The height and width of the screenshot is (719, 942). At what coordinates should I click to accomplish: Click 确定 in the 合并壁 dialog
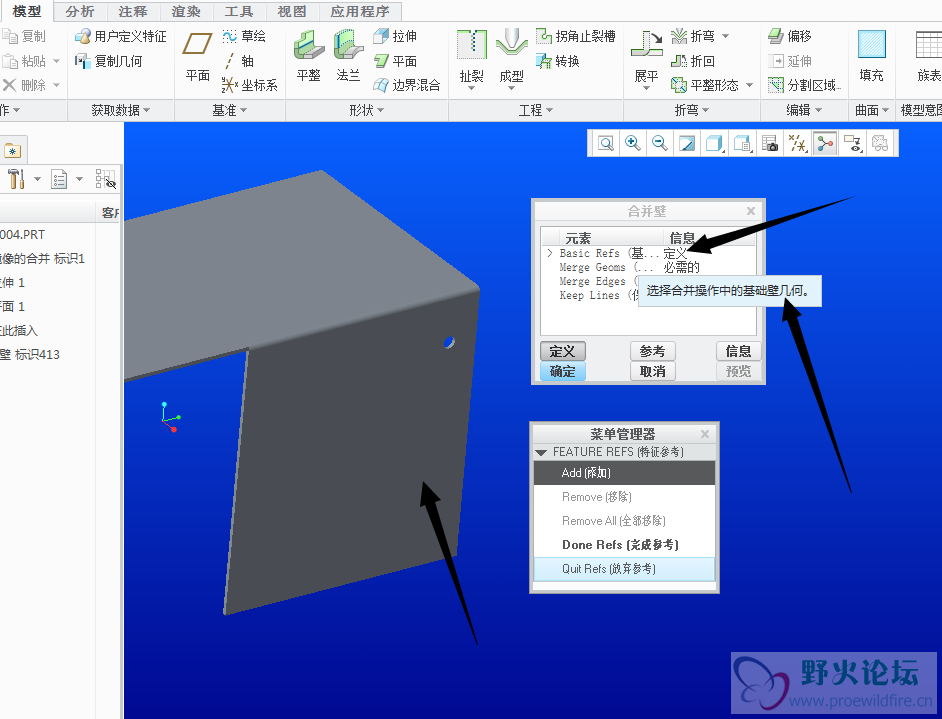tap(562, 372)
